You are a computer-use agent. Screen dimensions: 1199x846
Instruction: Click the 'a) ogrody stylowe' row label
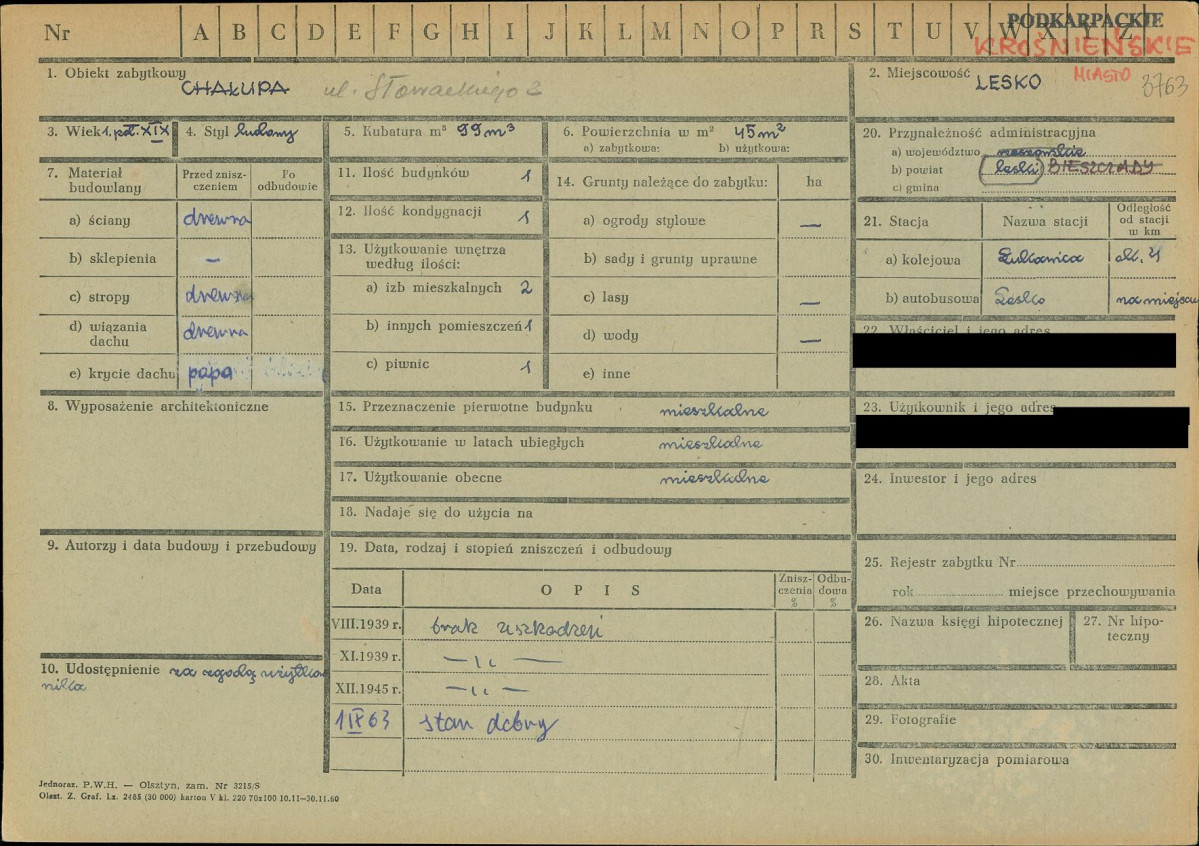click(644, 220)
